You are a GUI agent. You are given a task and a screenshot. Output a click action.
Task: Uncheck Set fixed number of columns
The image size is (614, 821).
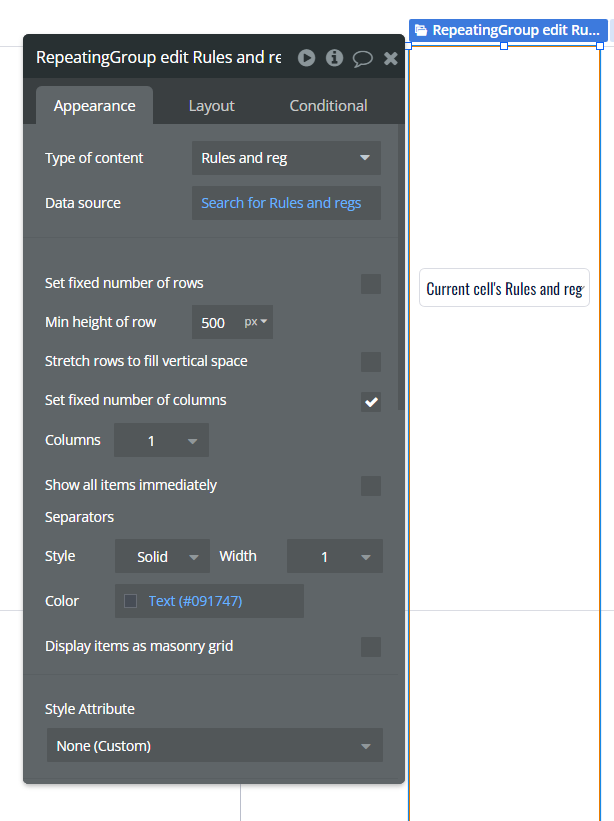tap(371, 401)
